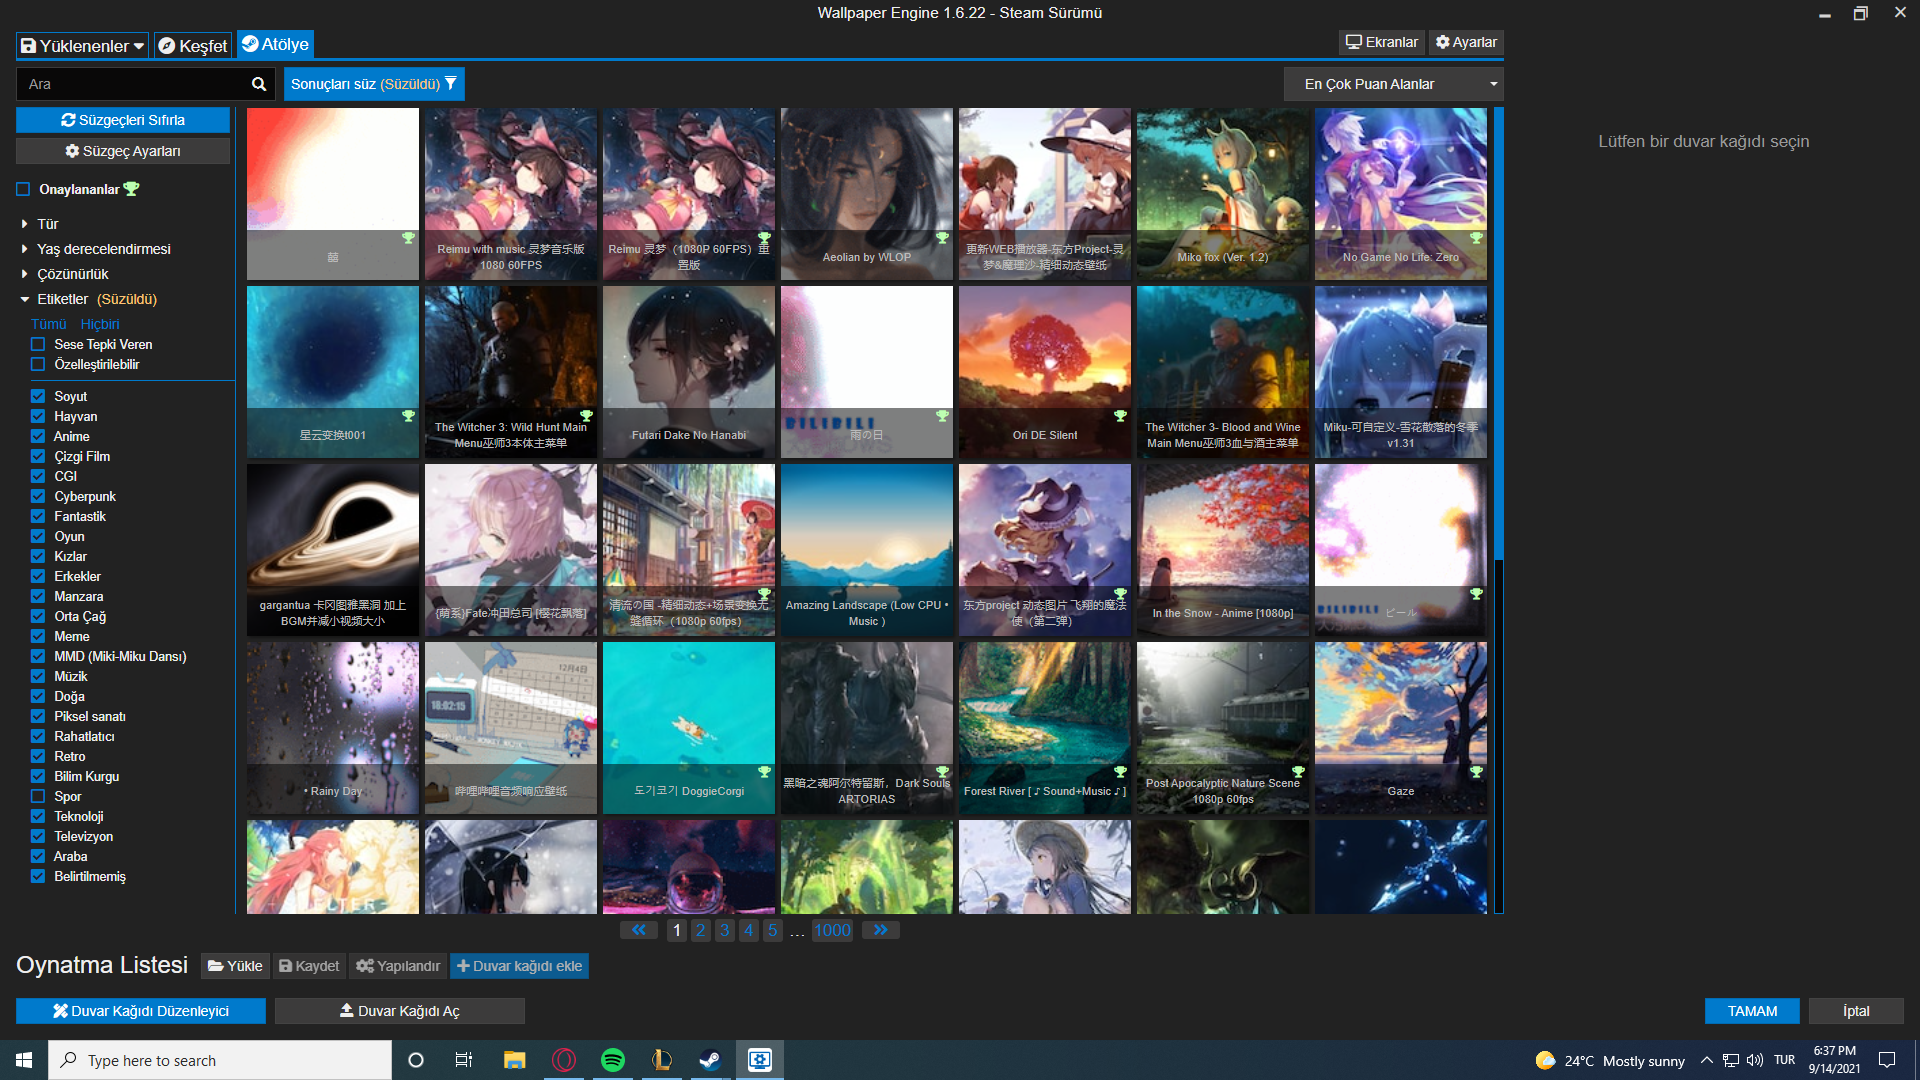Click the wallpaper list scrollbar
This screenshot has height=1080, width=1920.
pyautogui.click(x=1498, y=334)
